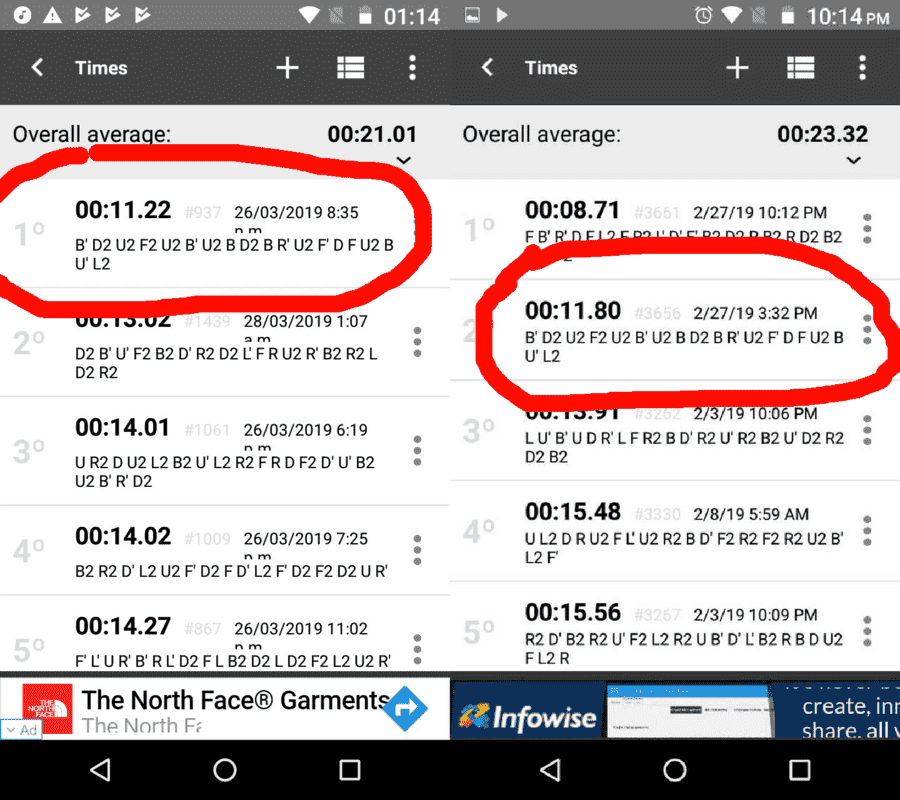The width and height of the screenshot is (900, 800).
Task: Open options for the 00:15.48 solve
Action: point(867,530)
